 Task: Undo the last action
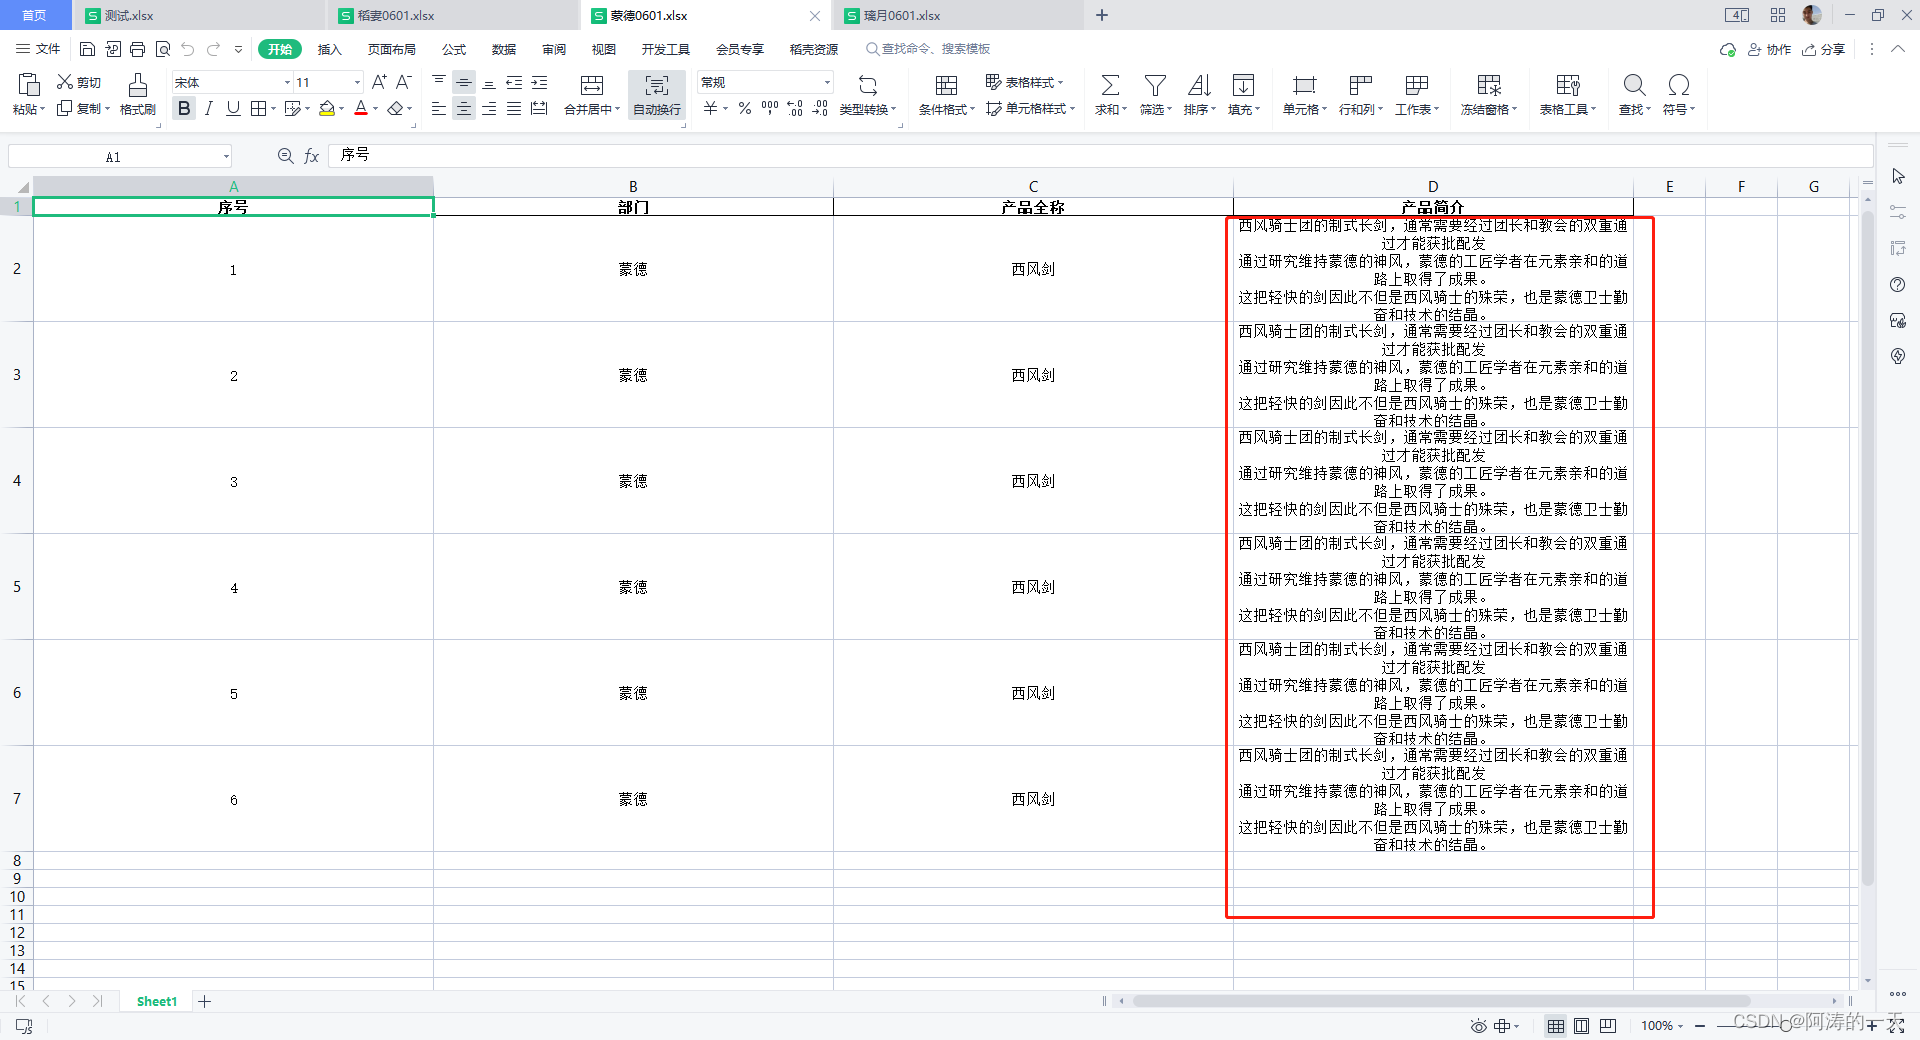[188, 49]
